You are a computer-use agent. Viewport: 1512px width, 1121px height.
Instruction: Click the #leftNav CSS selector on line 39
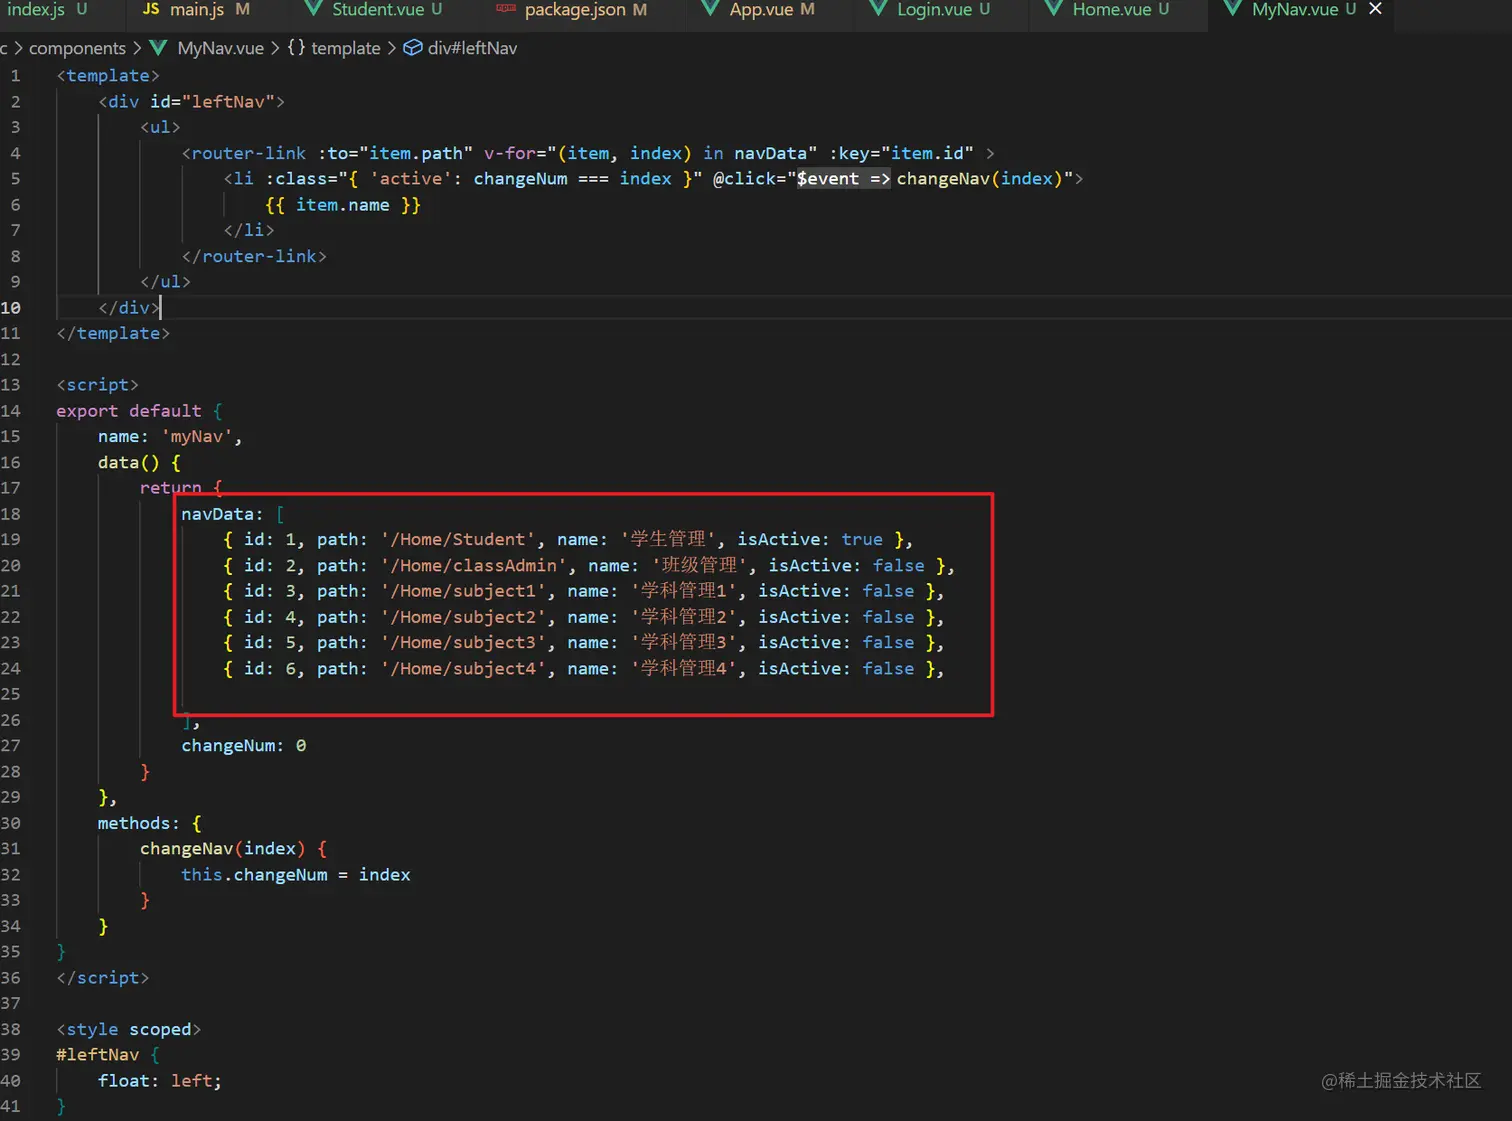(98, 1055)
